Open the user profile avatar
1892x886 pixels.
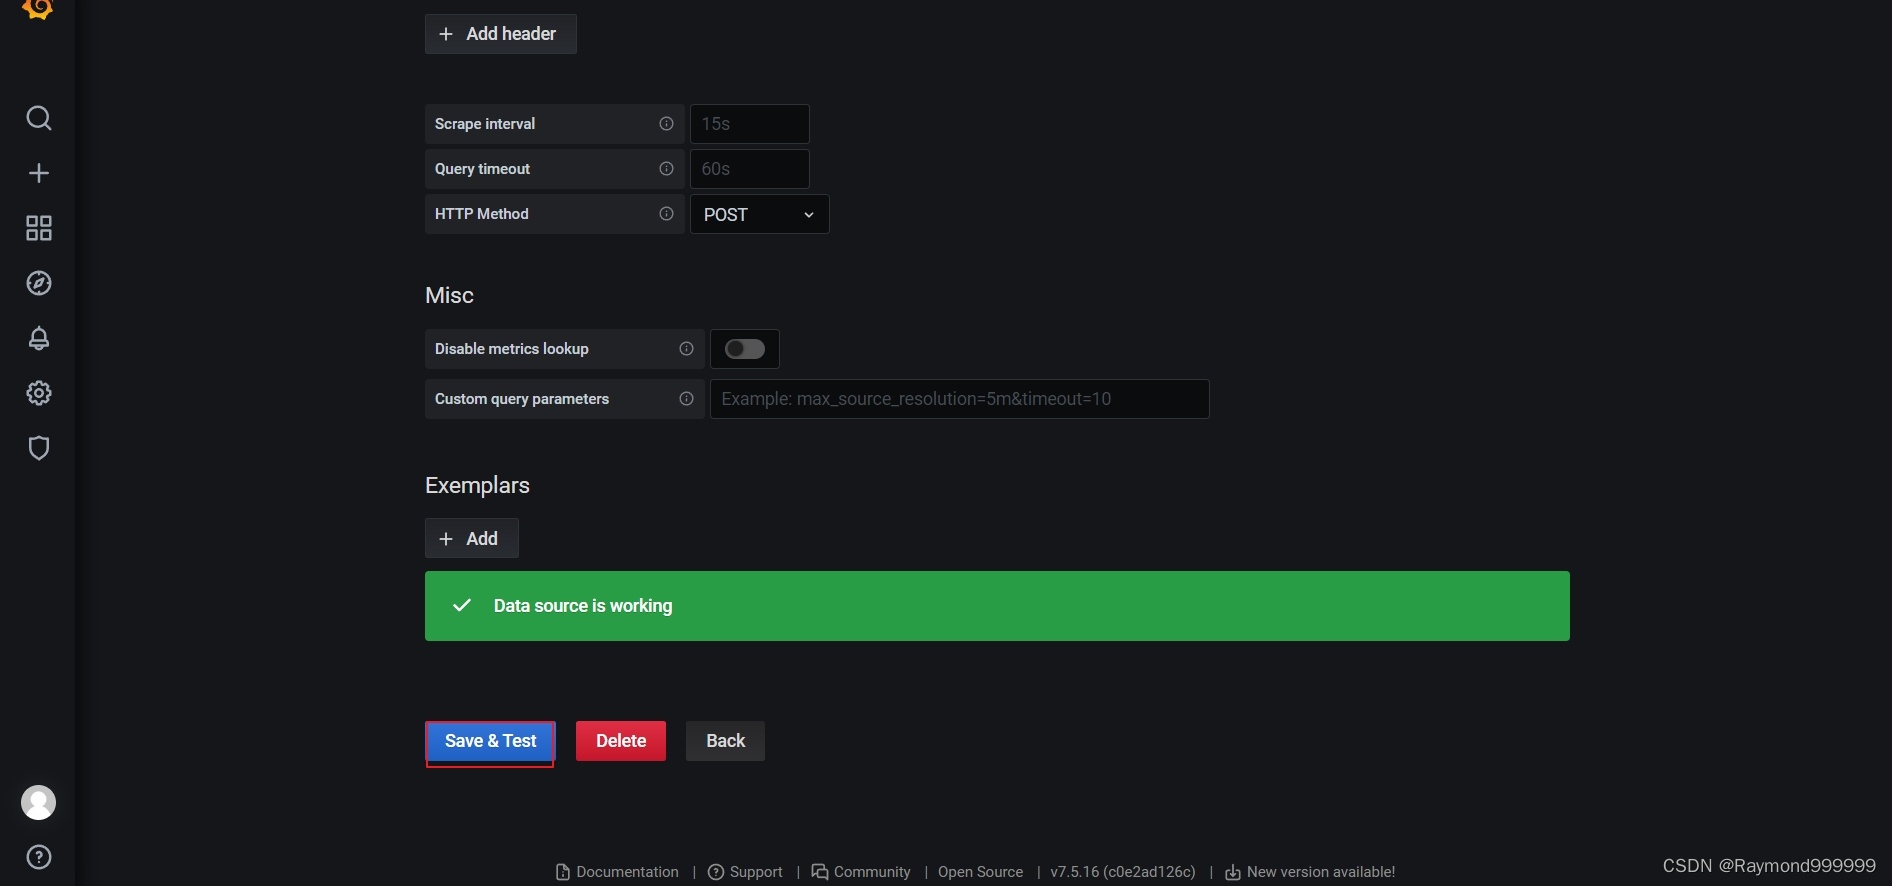tap(39, 802)
